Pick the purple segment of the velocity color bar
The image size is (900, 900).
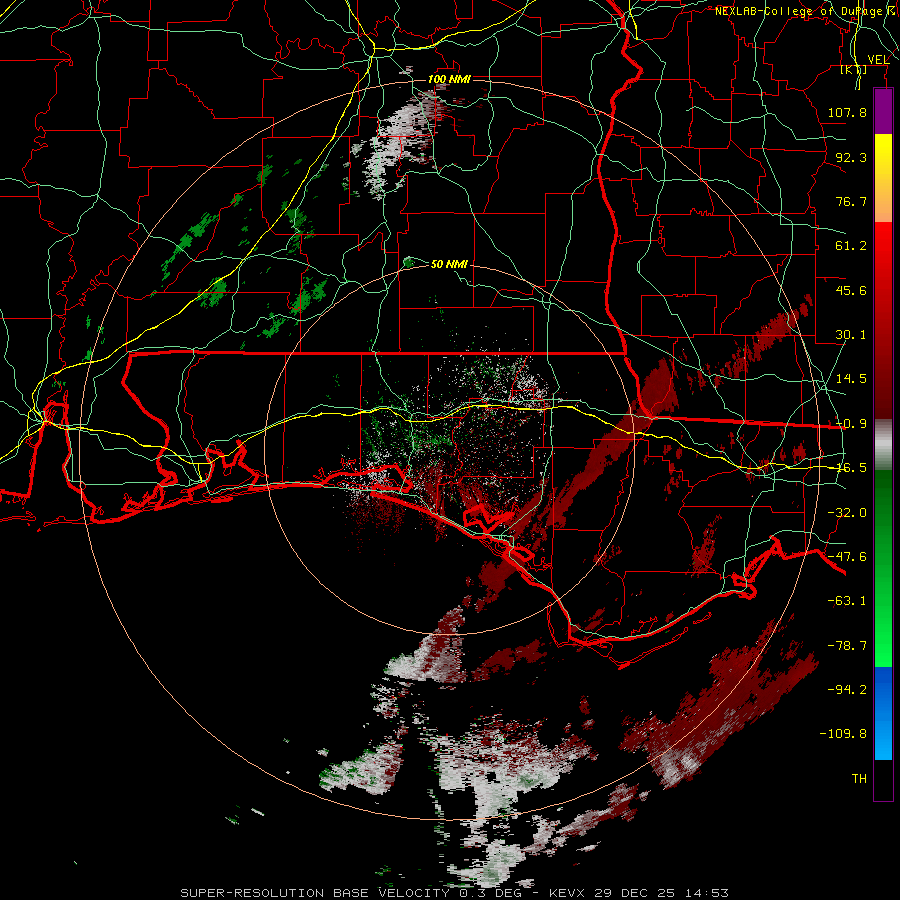[x=883, y=112]
